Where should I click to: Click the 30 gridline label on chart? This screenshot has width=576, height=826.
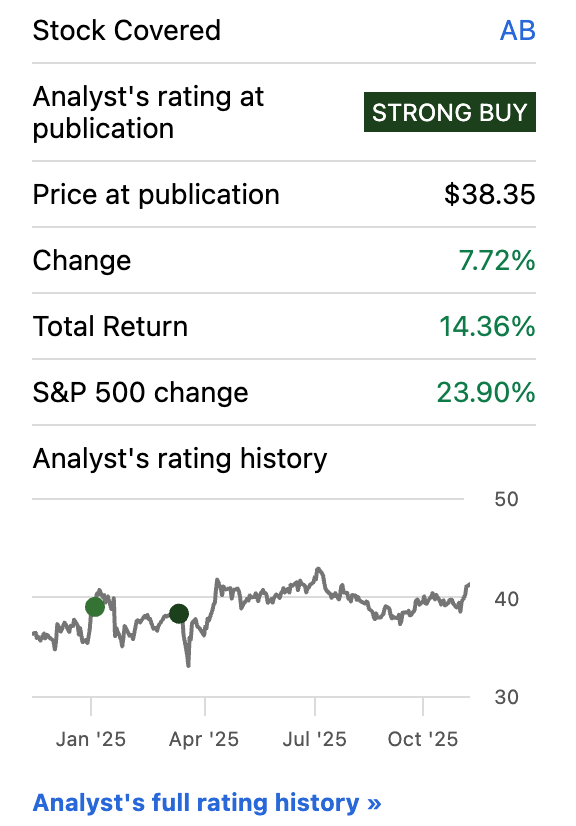506,698
